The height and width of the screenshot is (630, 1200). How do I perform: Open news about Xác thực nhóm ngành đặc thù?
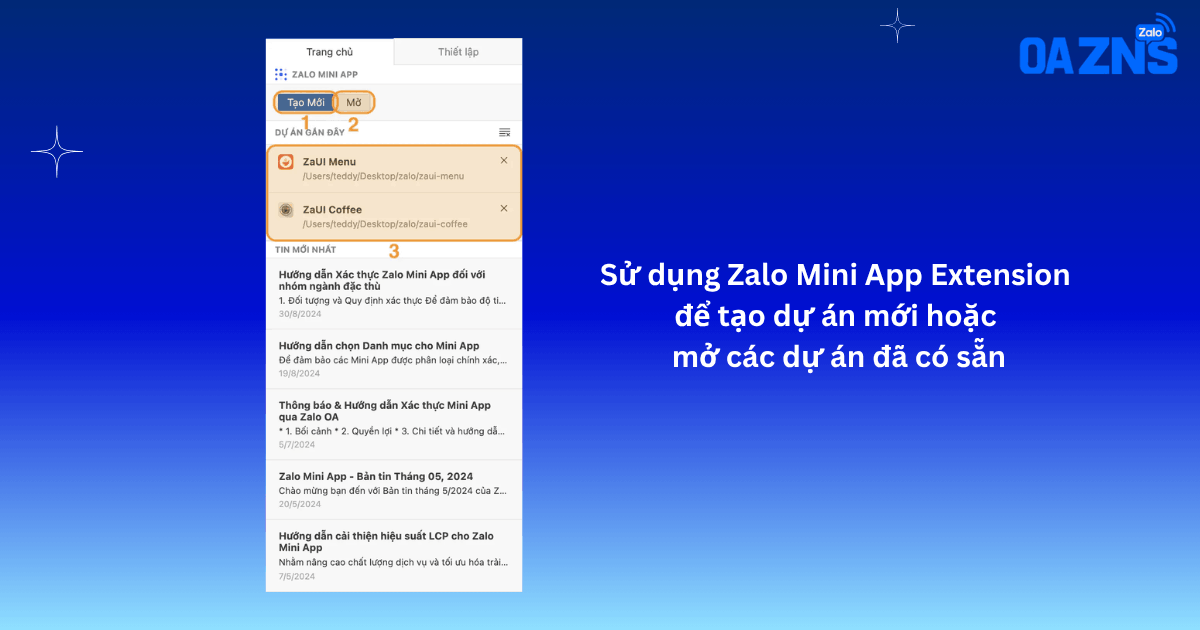(394, 294)
